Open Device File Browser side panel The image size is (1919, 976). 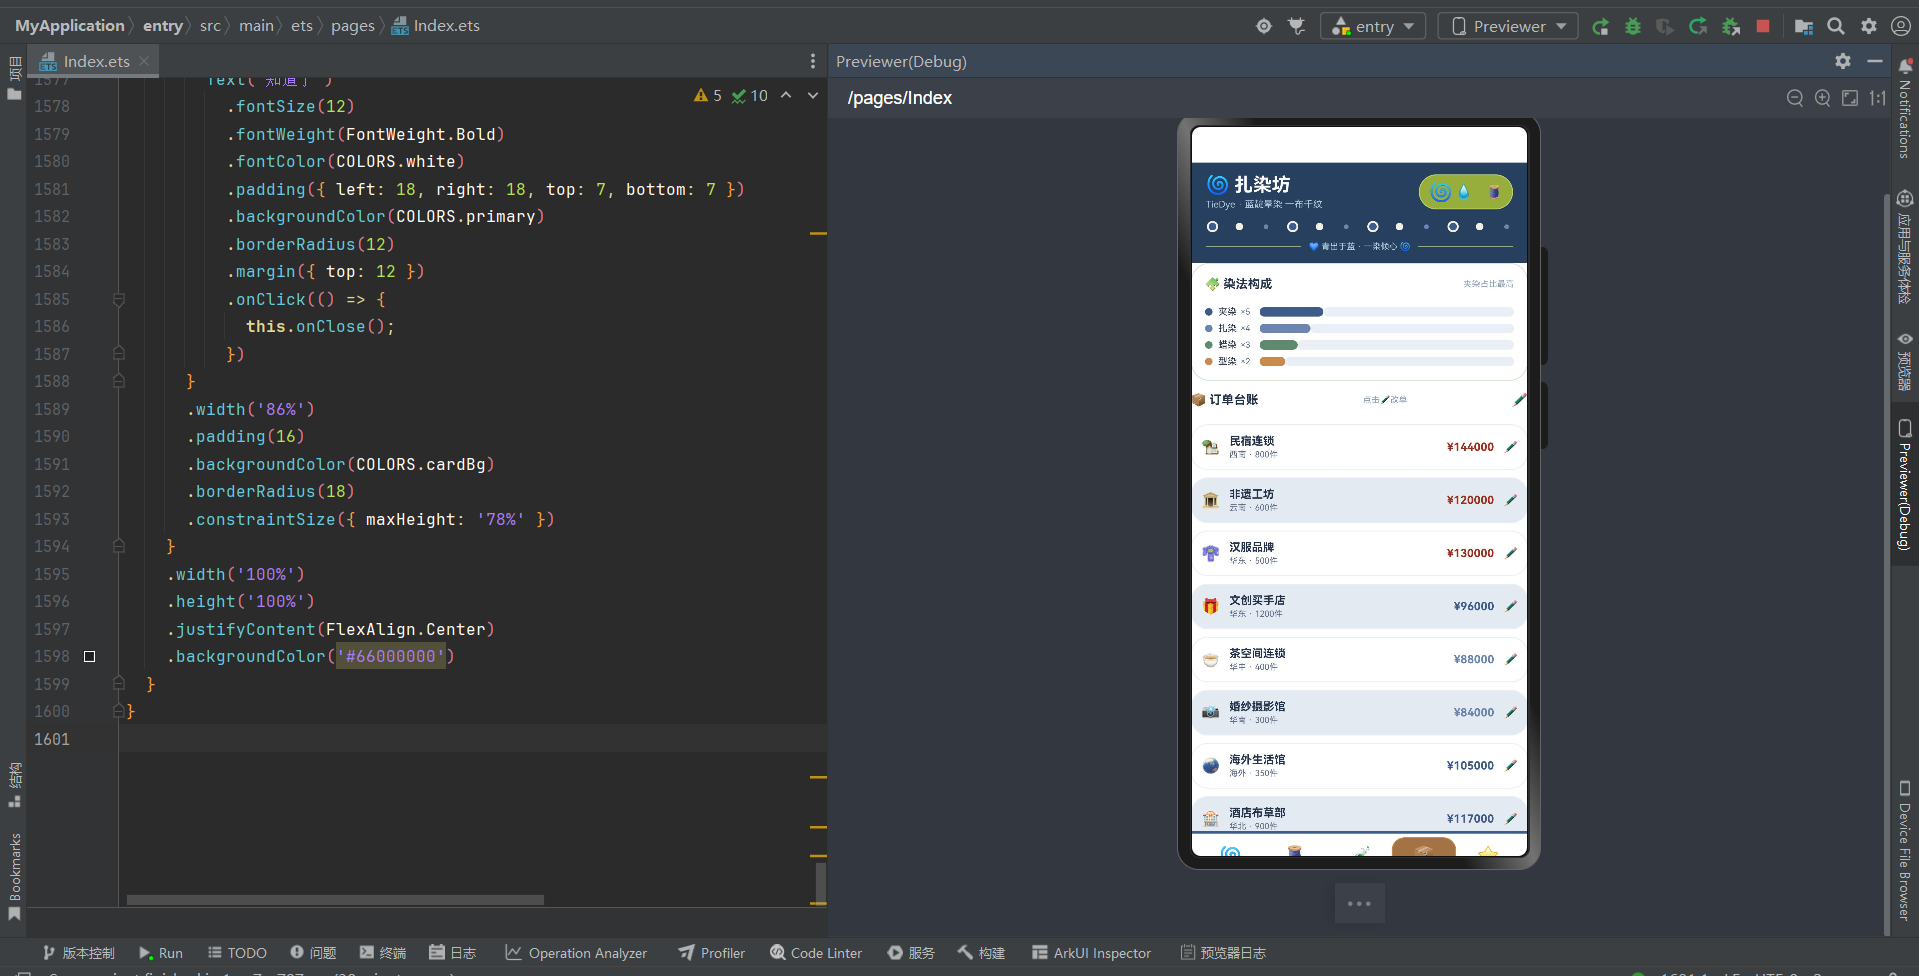(1905, 850)
